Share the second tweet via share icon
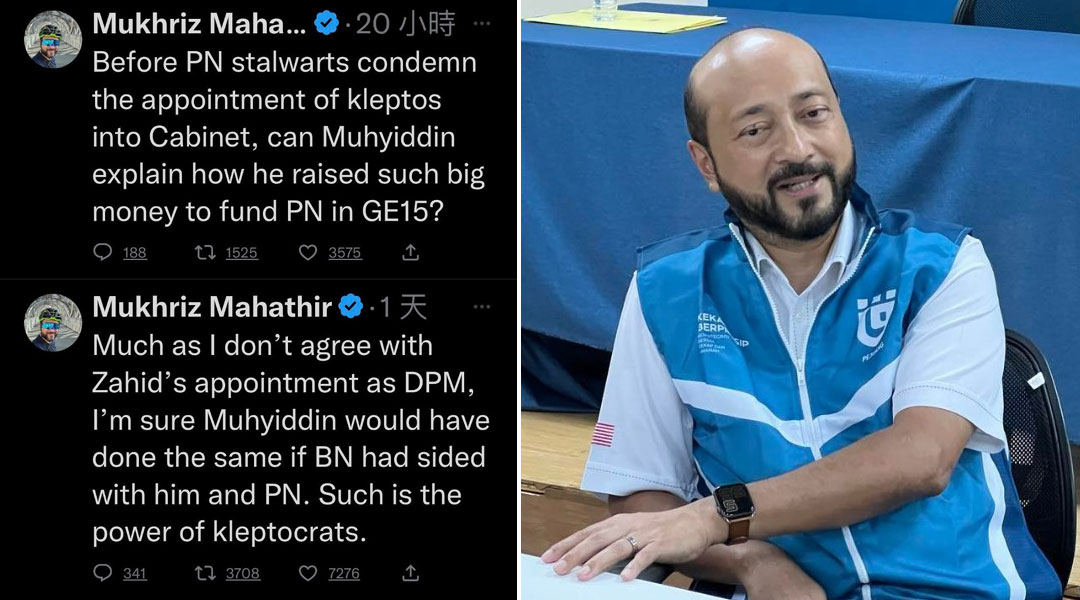Image resolution: width=1080 pixels, height=600 pixels. tap(411, 572)
